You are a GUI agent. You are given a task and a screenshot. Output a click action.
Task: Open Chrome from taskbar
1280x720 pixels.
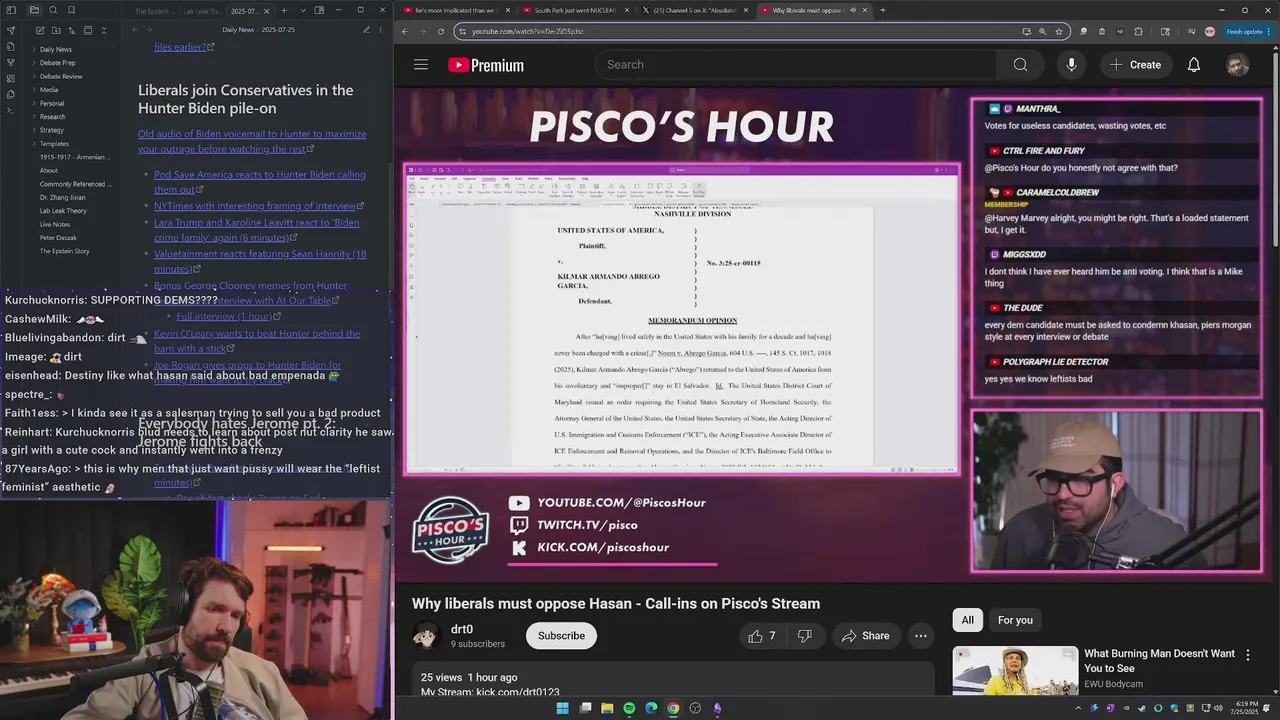673,708
